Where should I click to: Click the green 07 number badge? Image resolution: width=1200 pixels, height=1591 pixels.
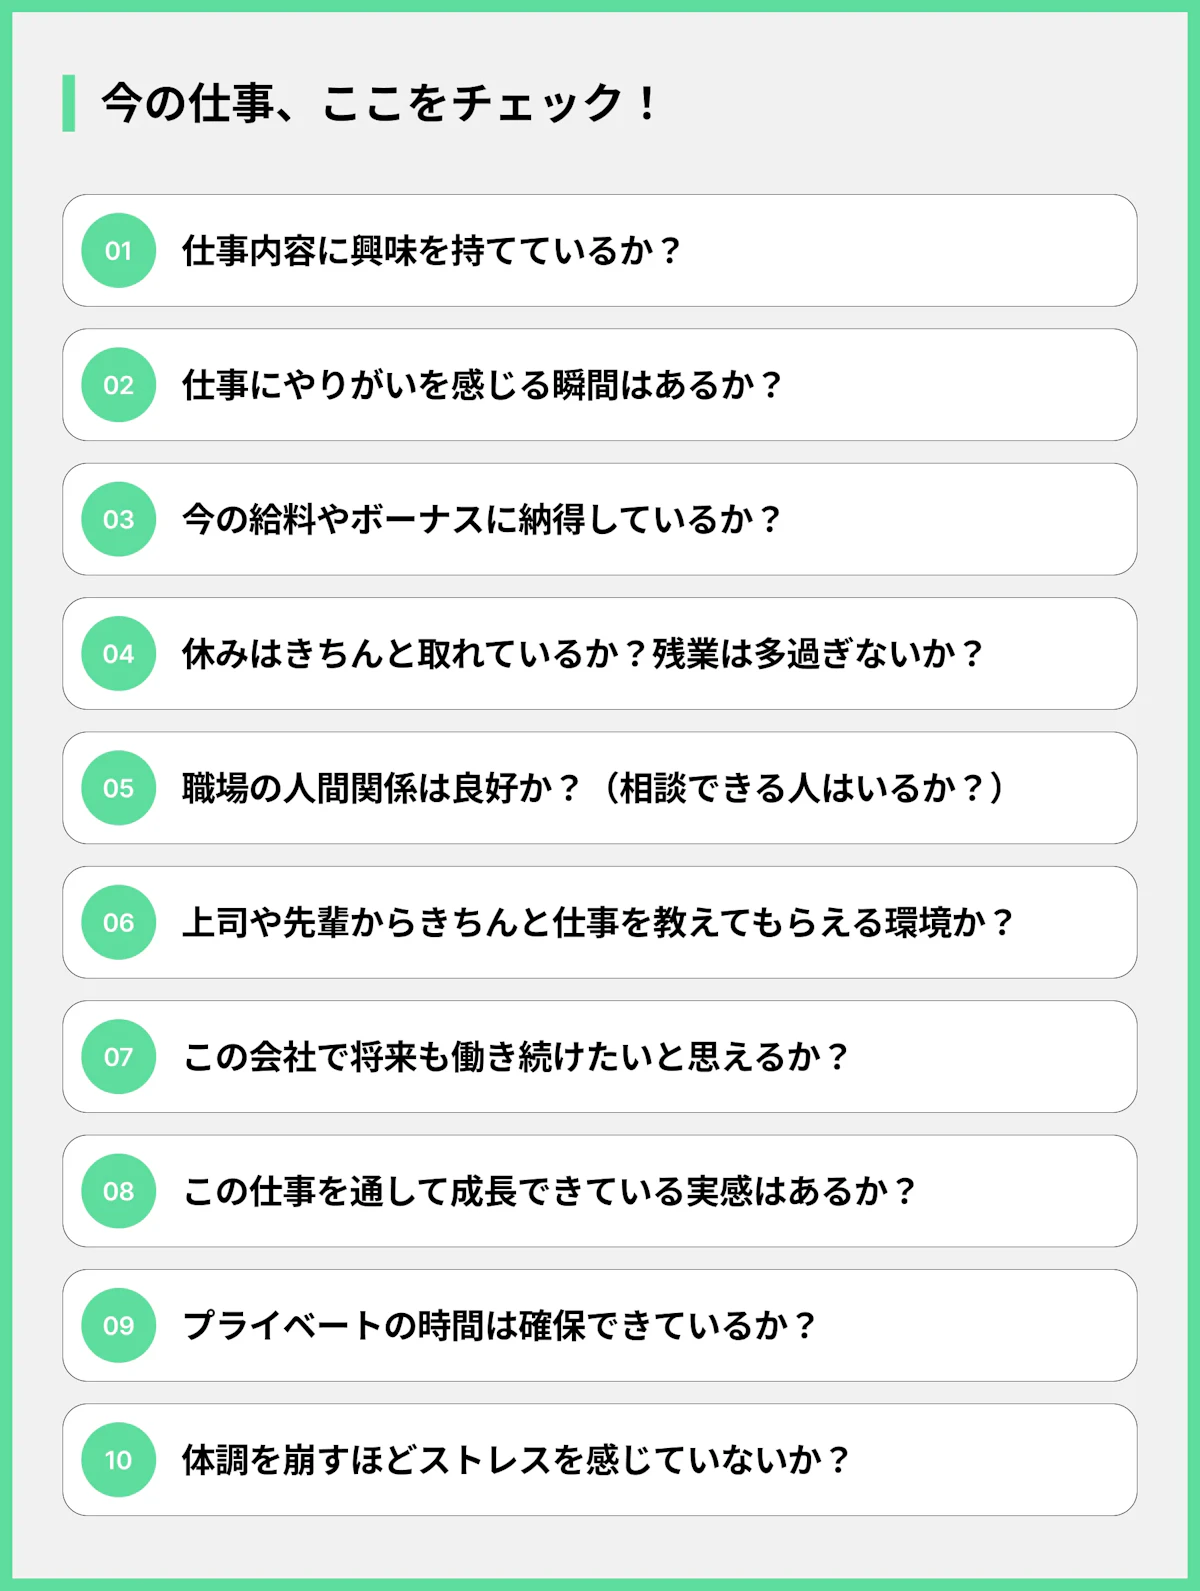point(118,1057)
